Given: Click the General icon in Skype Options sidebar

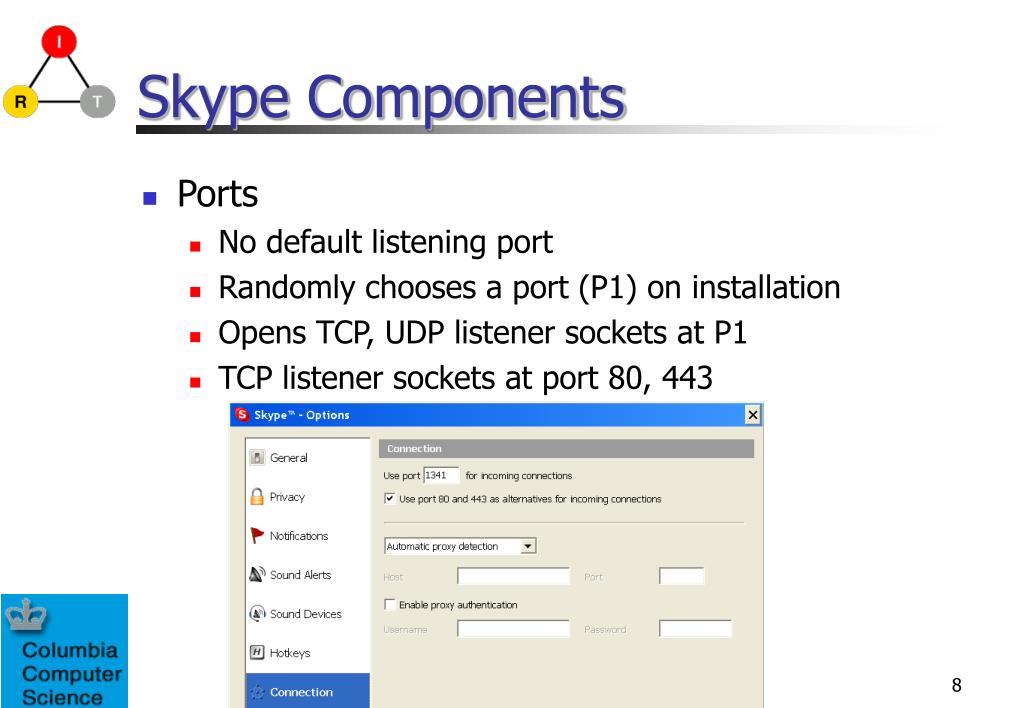Looking at the screenshot, I should (257, 457).
